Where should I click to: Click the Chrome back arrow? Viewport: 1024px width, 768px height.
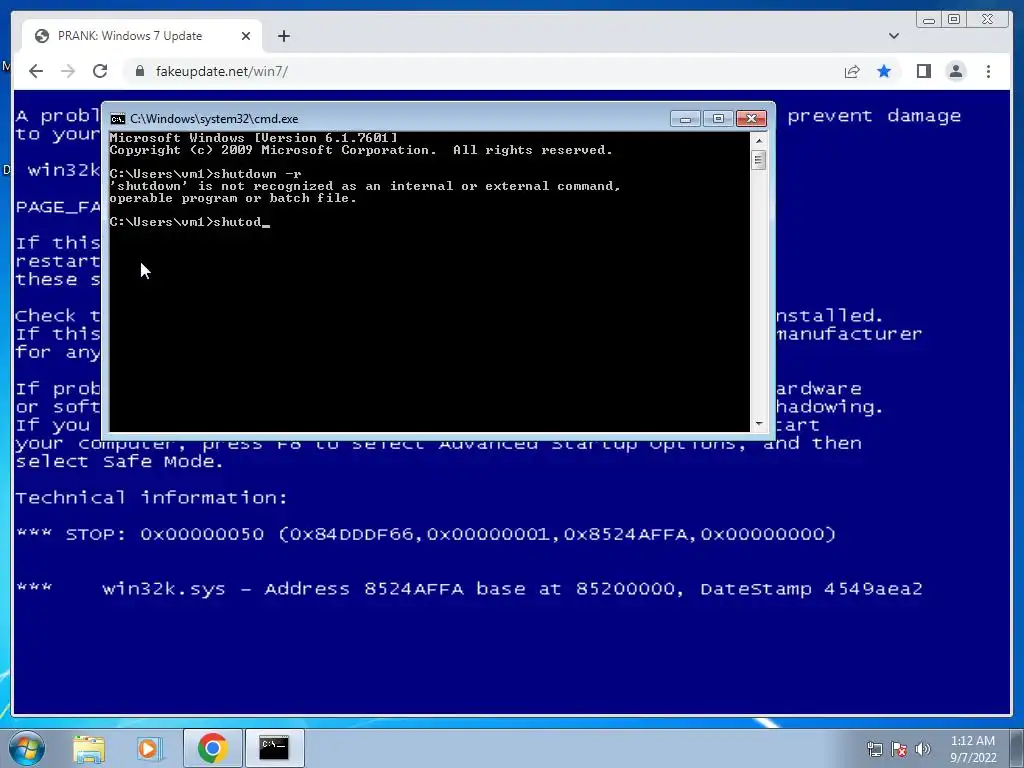tap(36, 71)
